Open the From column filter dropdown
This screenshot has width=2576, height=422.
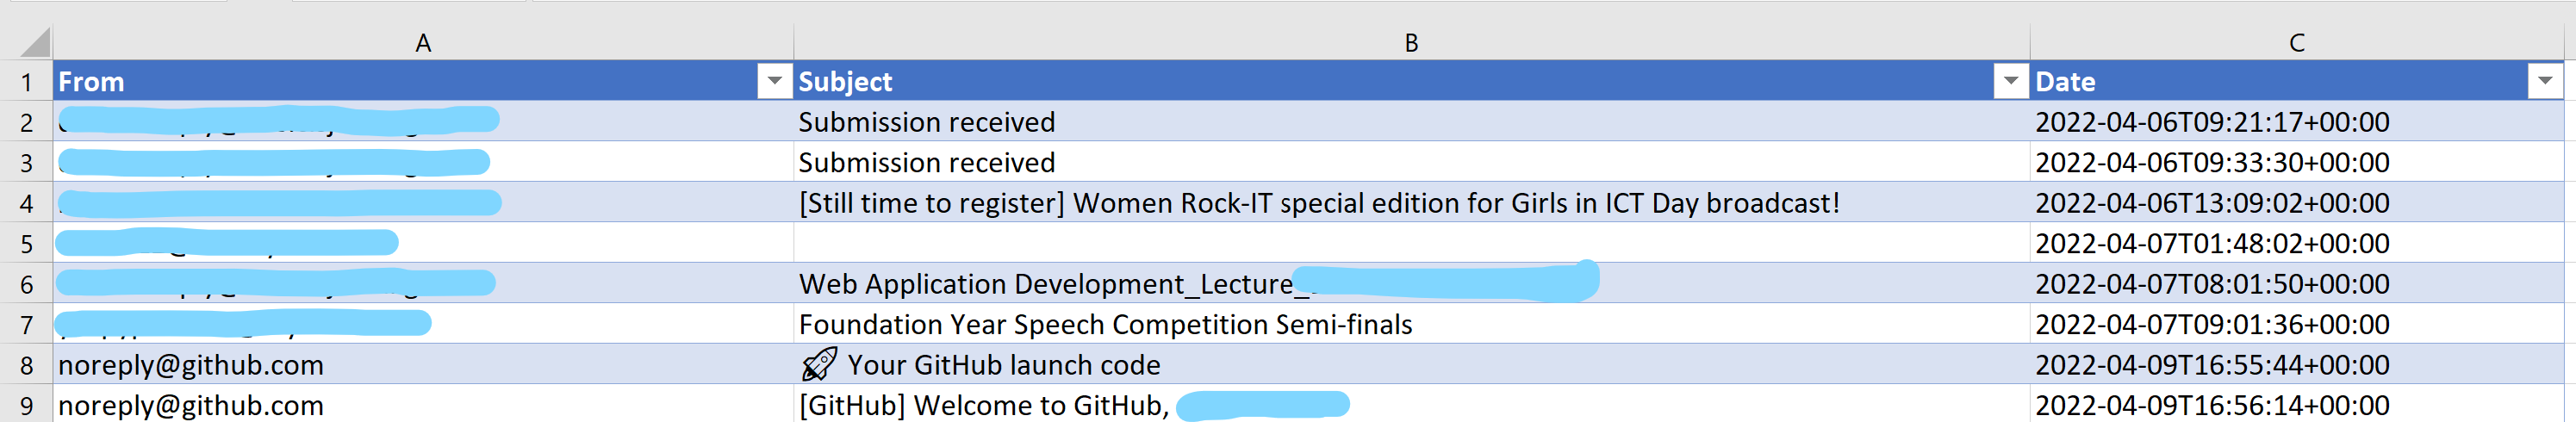773,81
